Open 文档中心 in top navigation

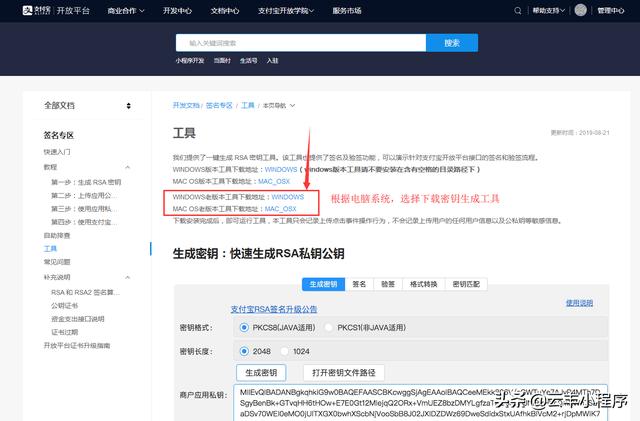[x=225, y=11]
